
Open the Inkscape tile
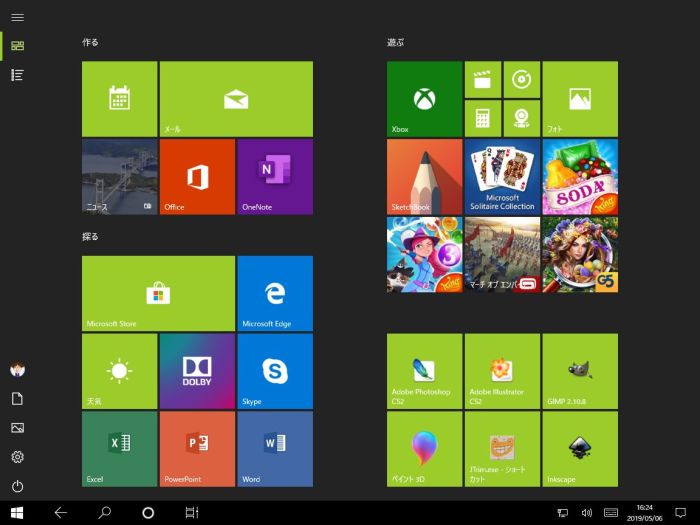pos(579,449)
